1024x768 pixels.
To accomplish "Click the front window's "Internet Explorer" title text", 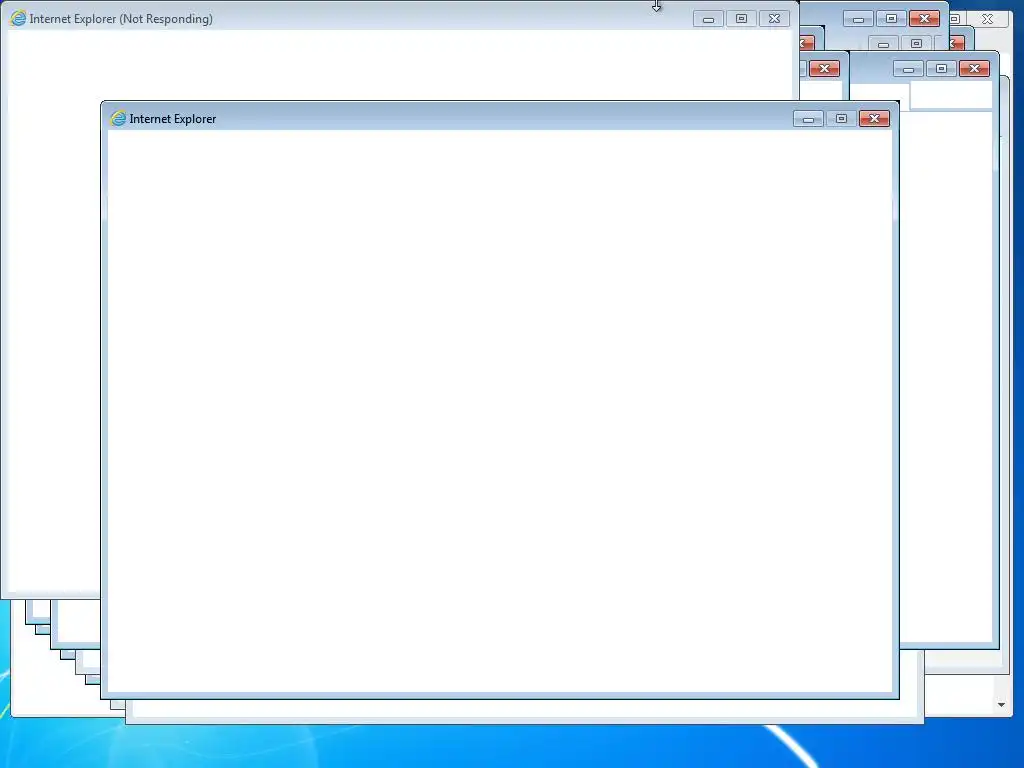I will click(172, 119).
